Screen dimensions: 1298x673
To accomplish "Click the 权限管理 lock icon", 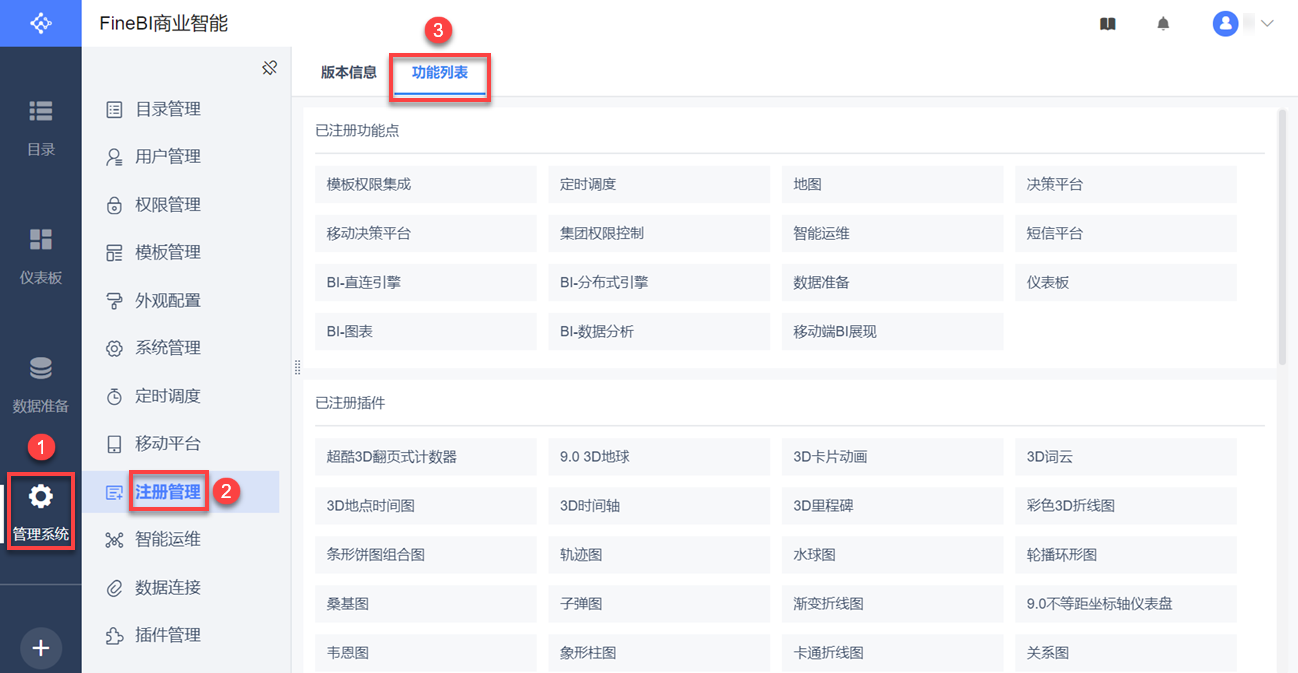I will click(x=114, y=205).
